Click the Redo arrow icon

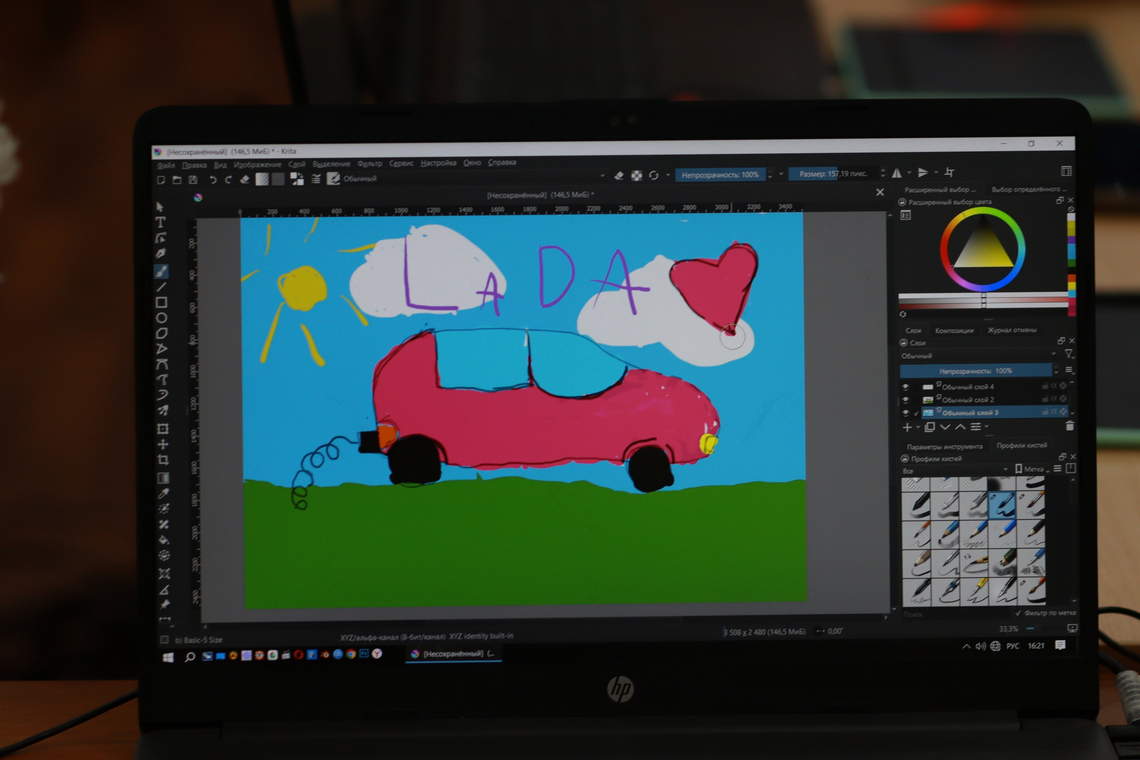tap(228, 180)
